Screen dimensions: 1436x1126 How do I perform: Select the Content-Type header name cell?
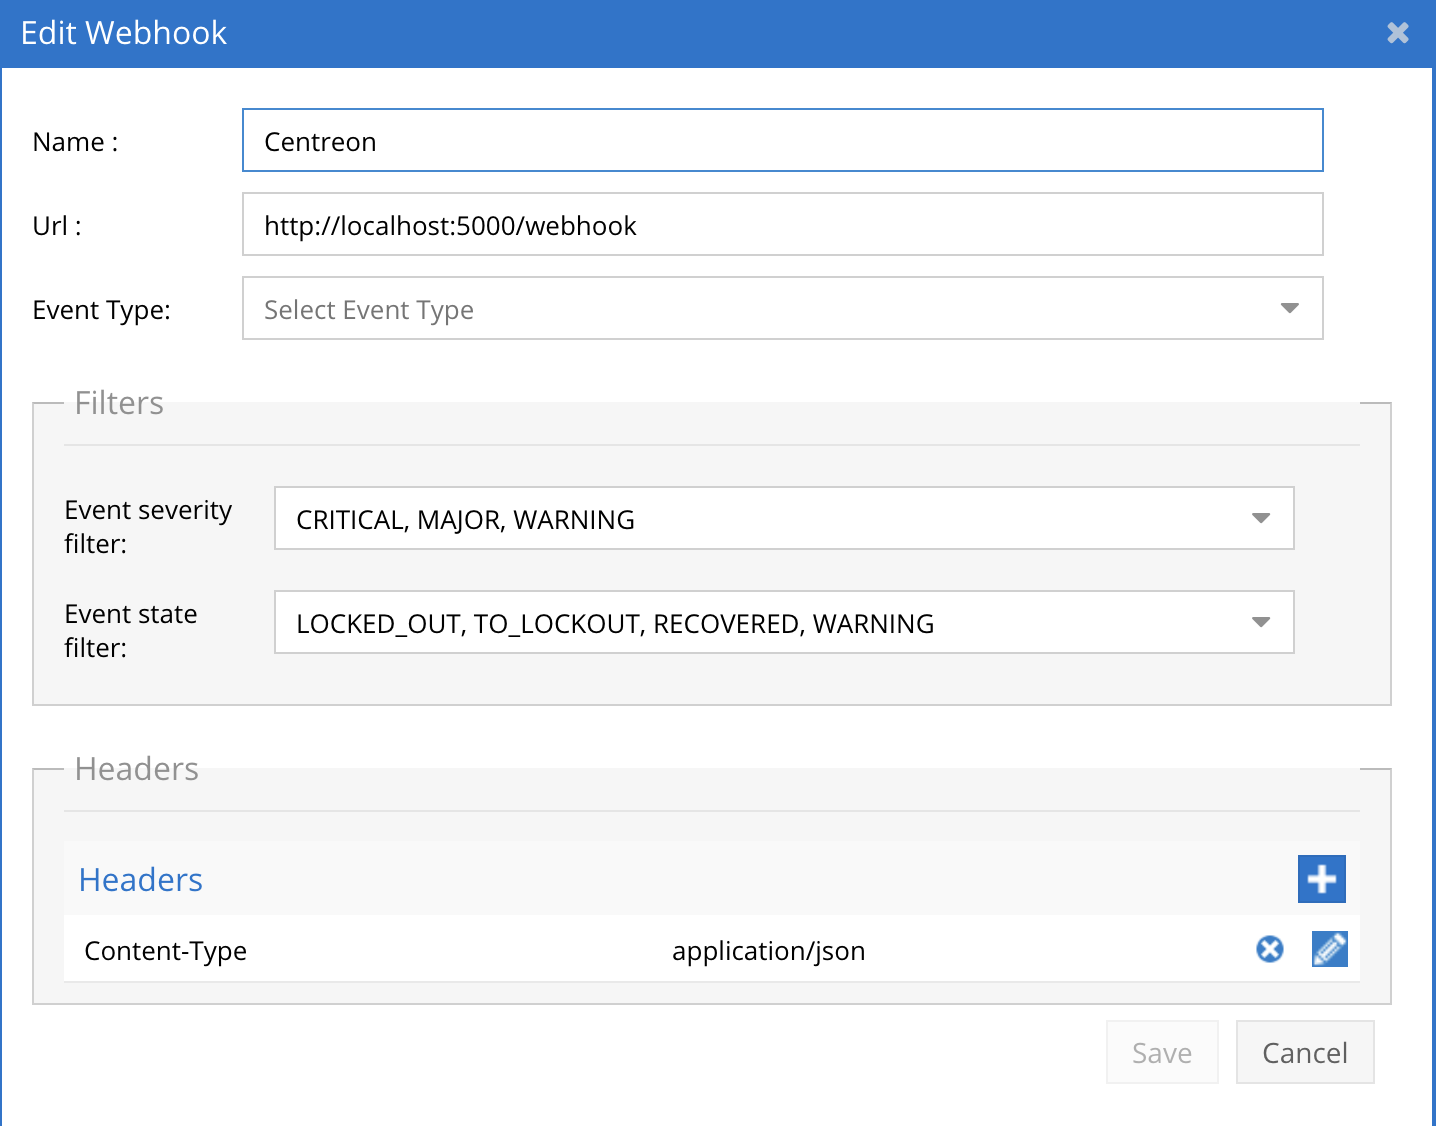click(166, 951)
